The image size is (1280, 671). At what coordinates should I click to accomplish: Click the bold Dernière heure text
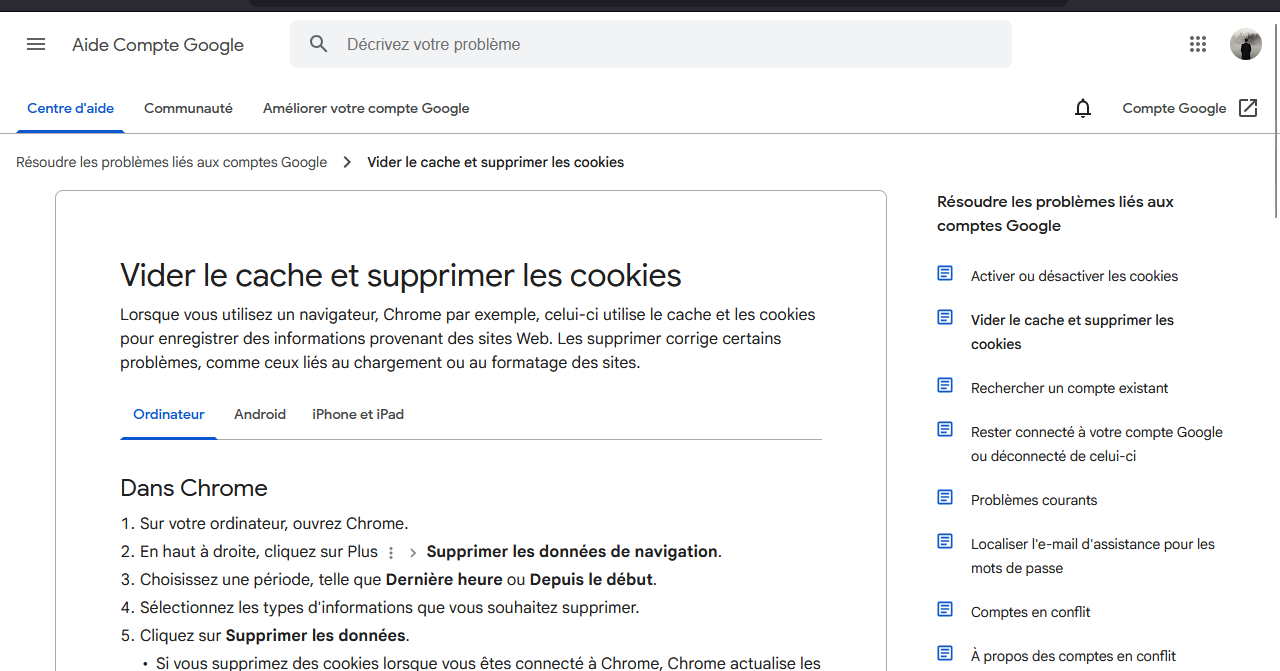(444, 579)
